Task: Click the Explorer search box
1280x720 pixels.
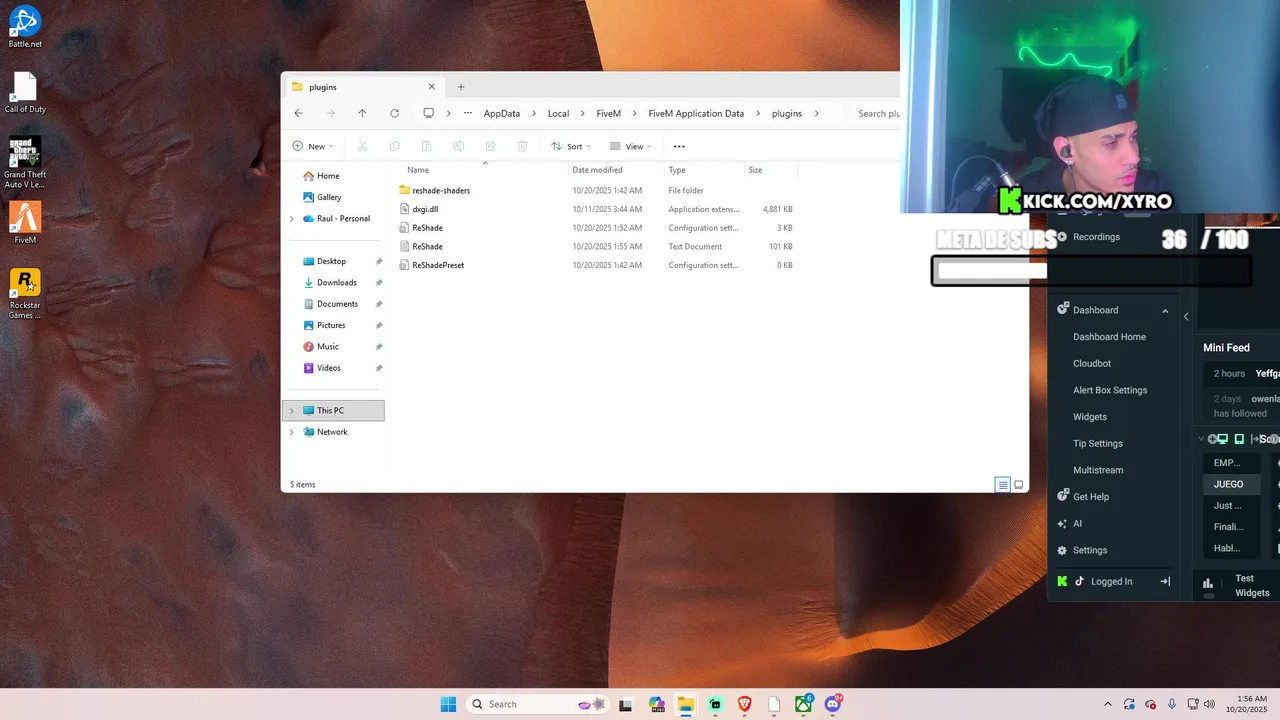Action: (x=877, y=113)
